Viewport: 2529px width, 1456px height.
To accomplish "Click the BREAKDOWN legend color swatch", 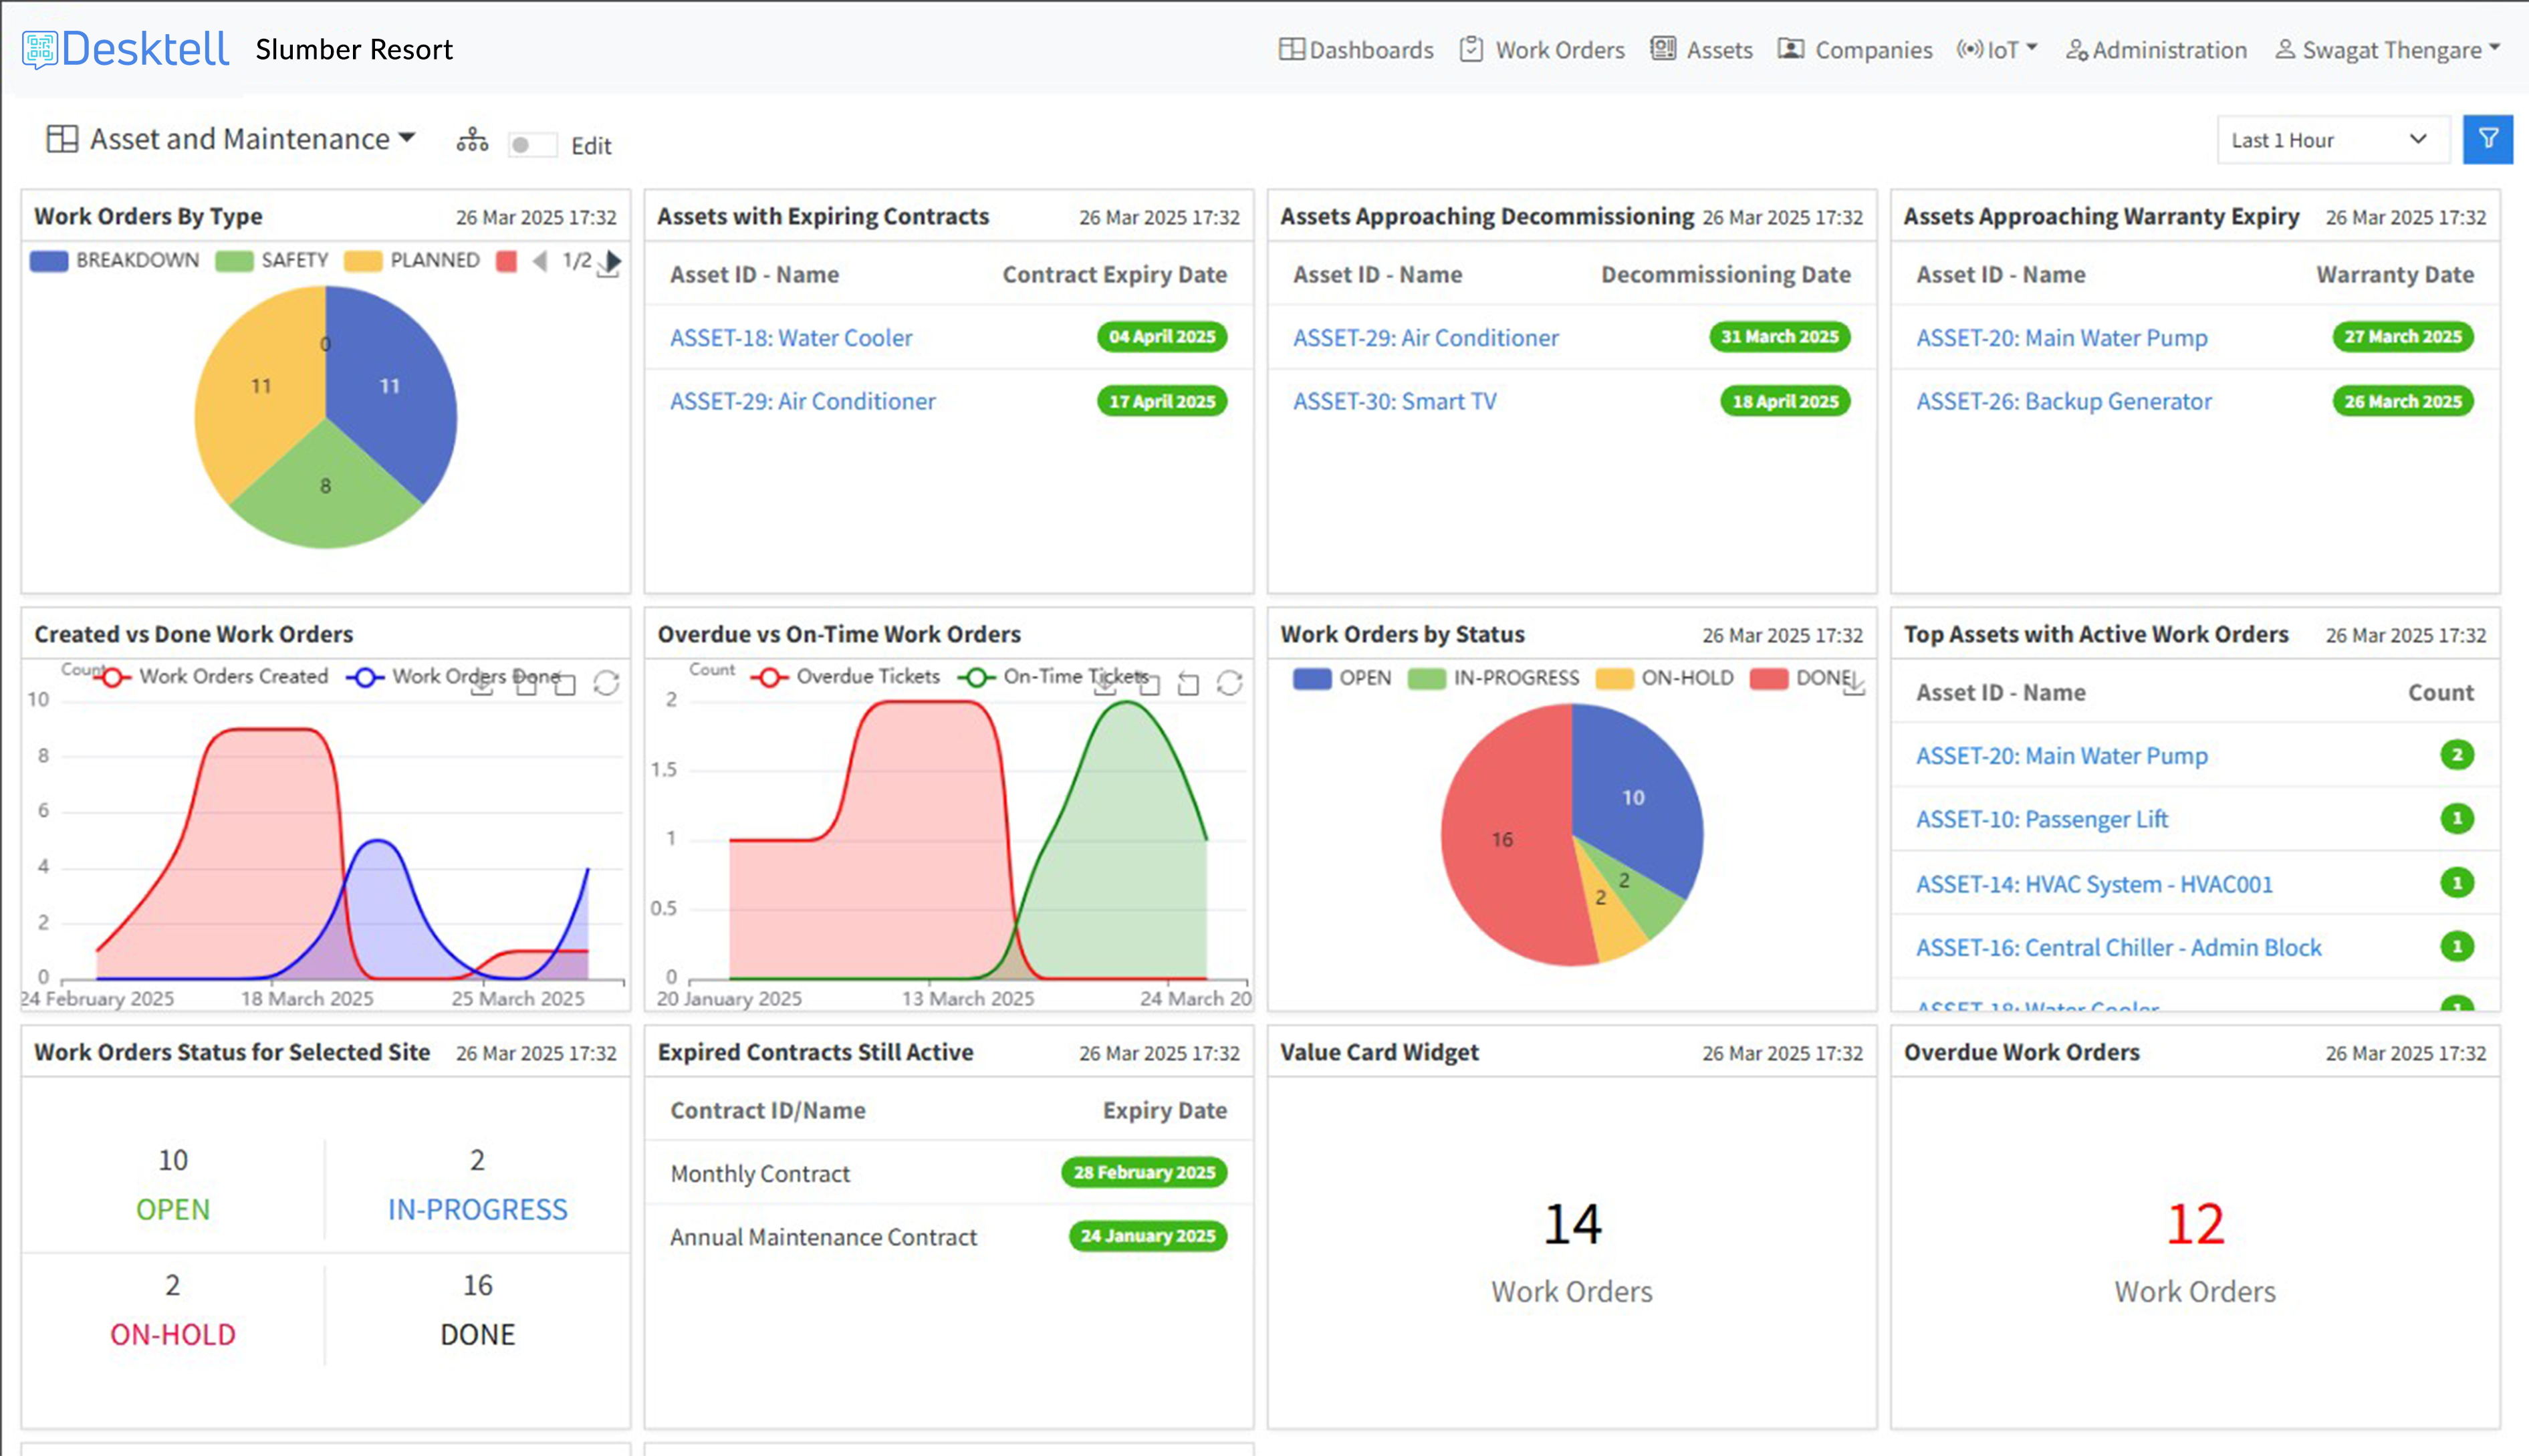I will pos(49,261).
